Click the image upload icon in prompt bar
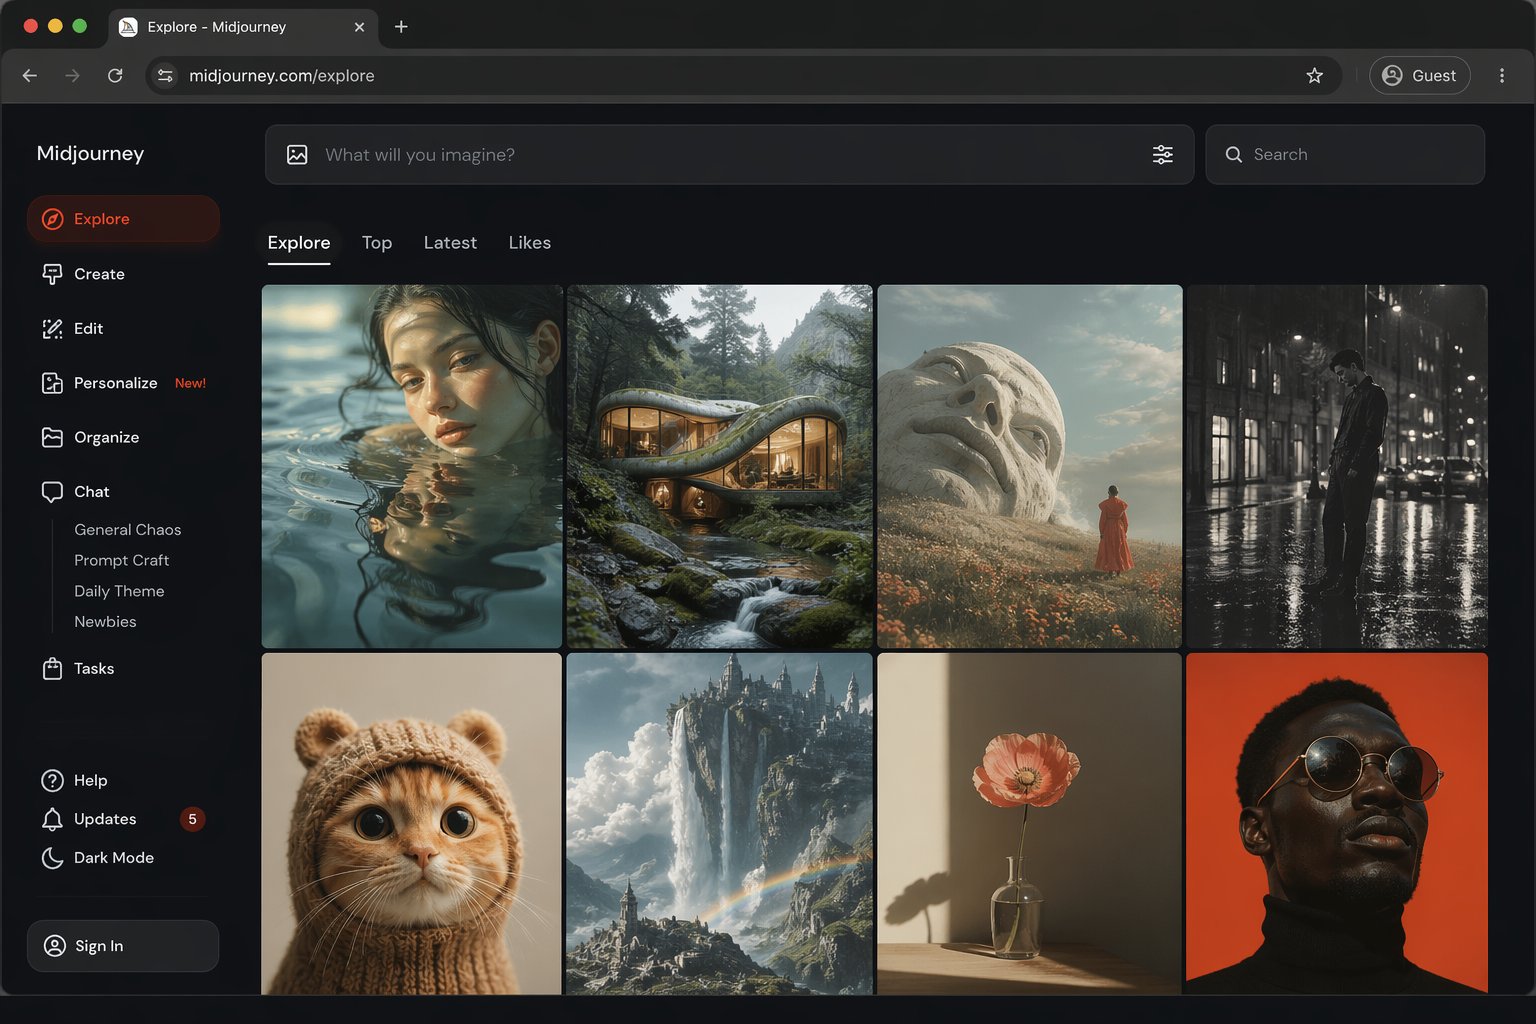1536x1024 pixels. pos(297,155)
